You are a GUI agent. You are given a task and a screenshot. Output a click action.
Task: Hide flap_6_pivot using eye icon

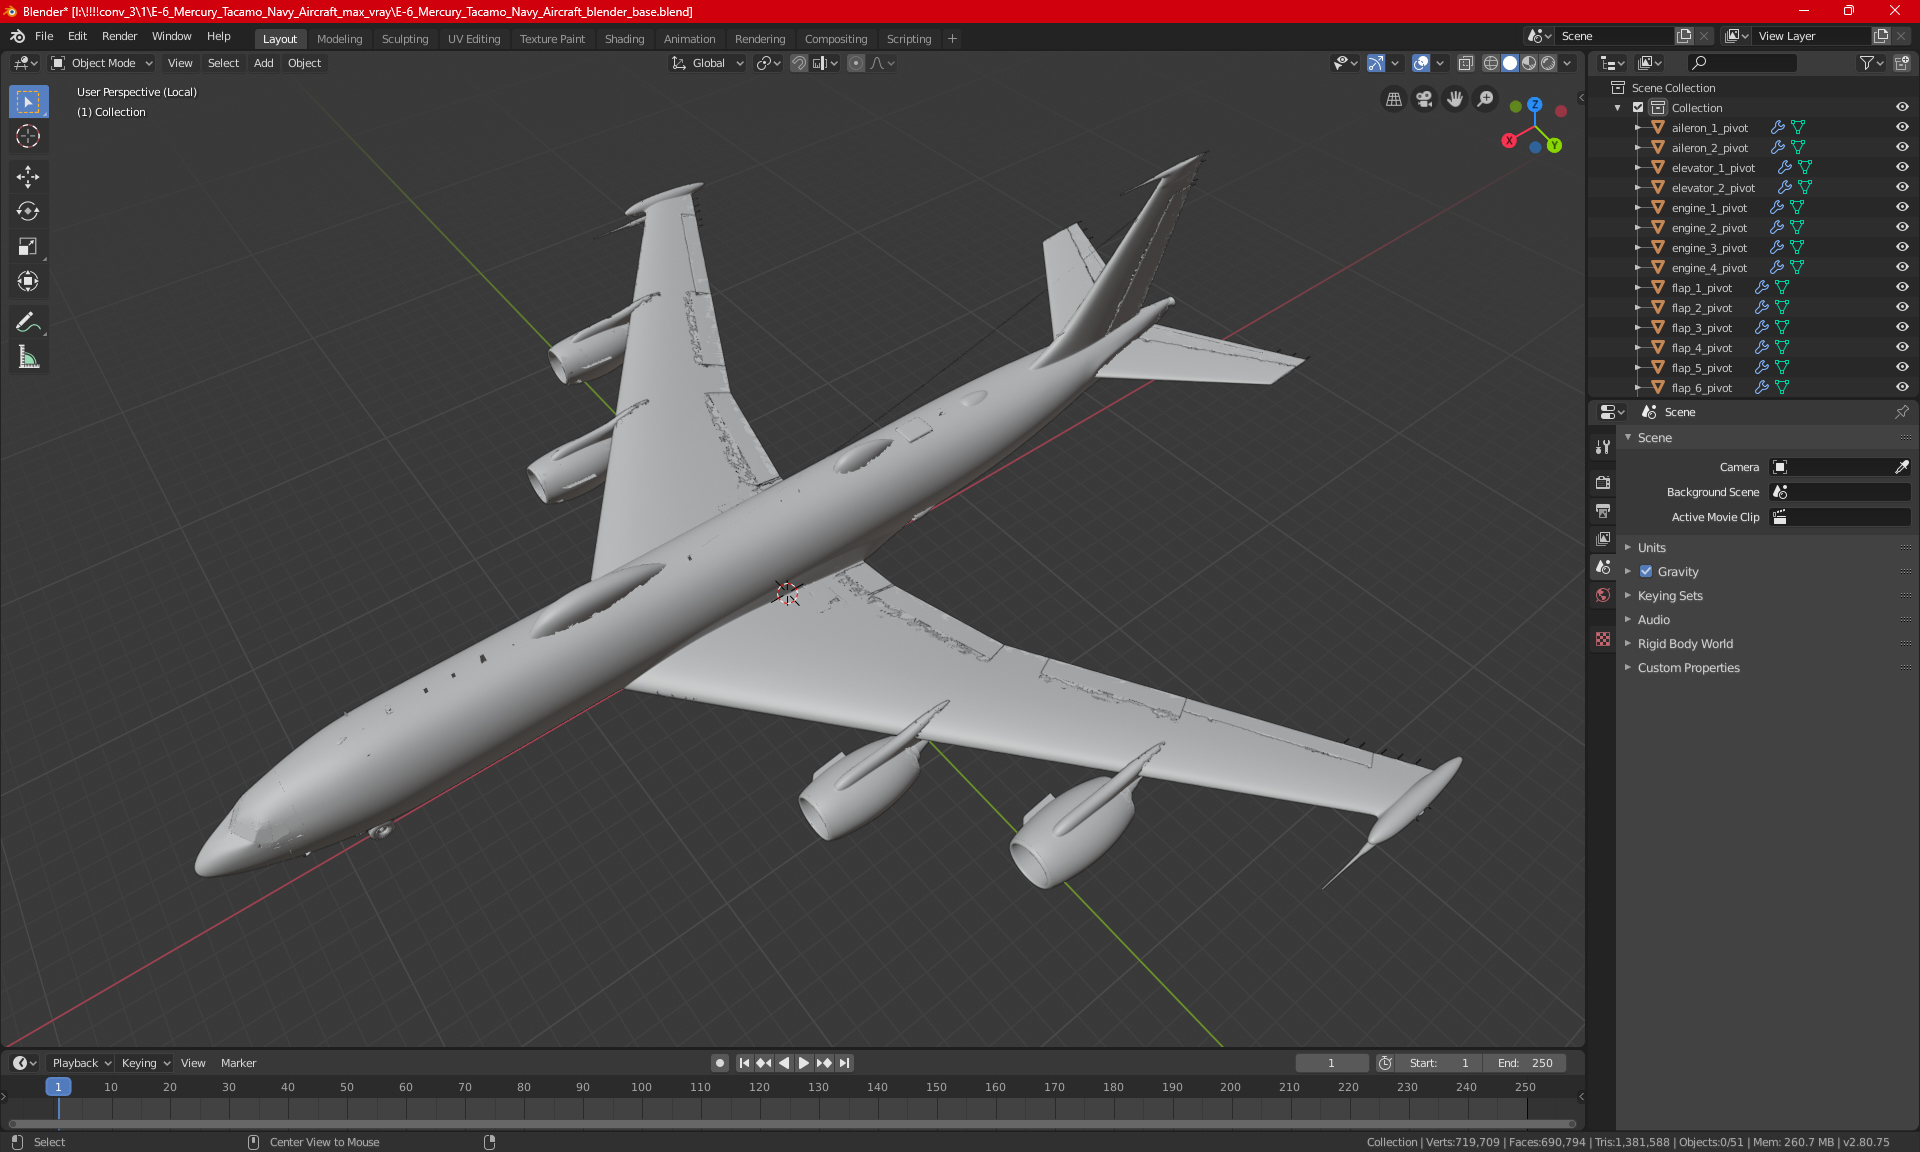pos(1902,388)
